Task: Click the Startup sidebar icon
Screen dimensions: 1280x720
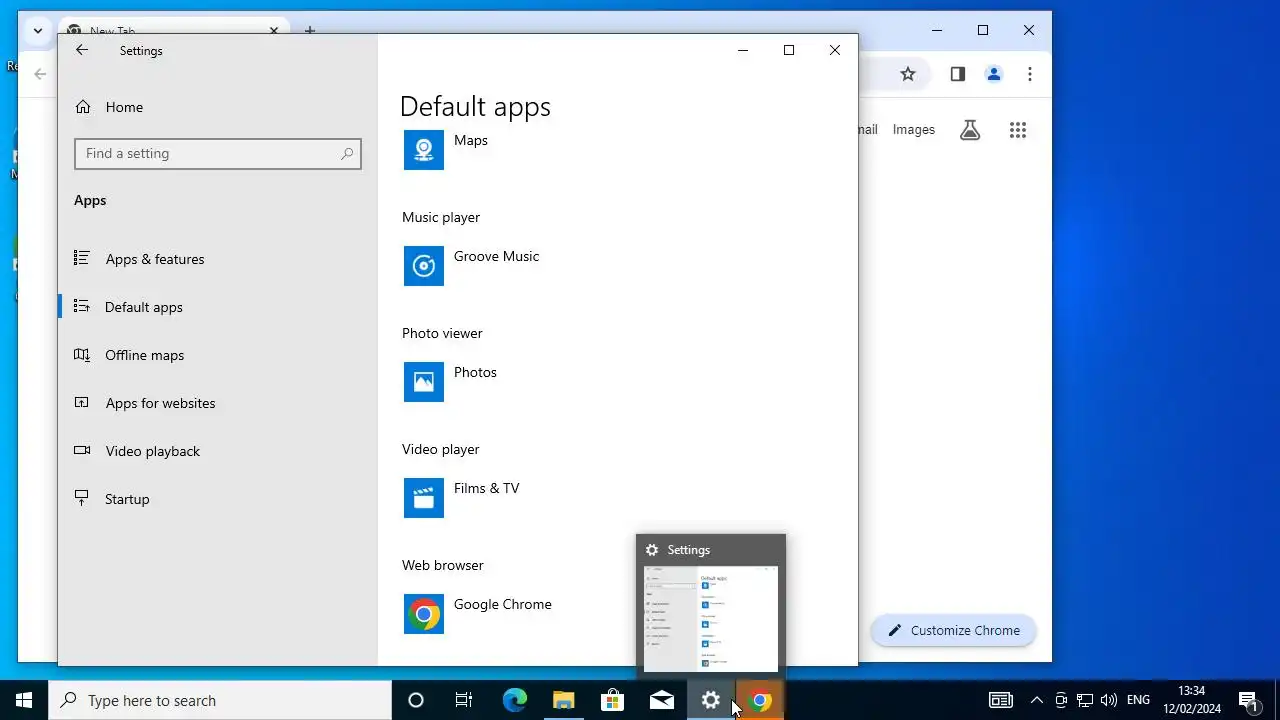Action: coord(82,498)
